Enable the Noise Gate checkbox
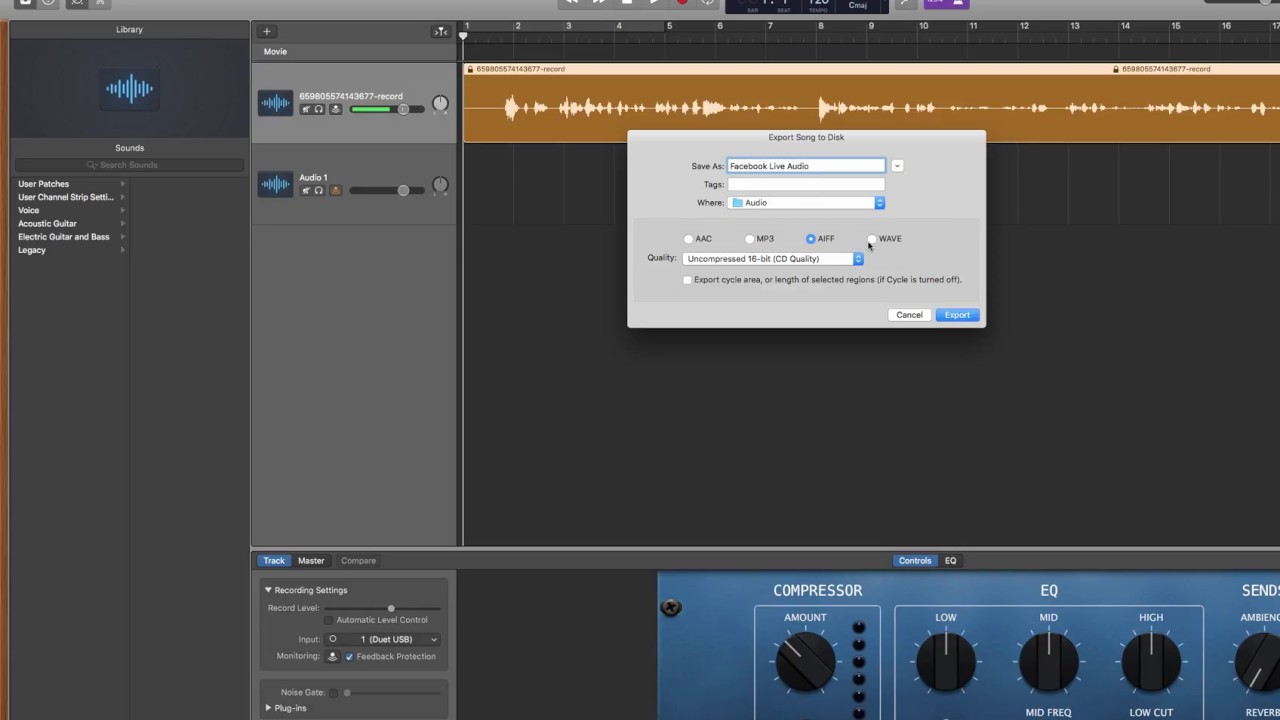This screenshot has width=1280, height=720. 334,692
